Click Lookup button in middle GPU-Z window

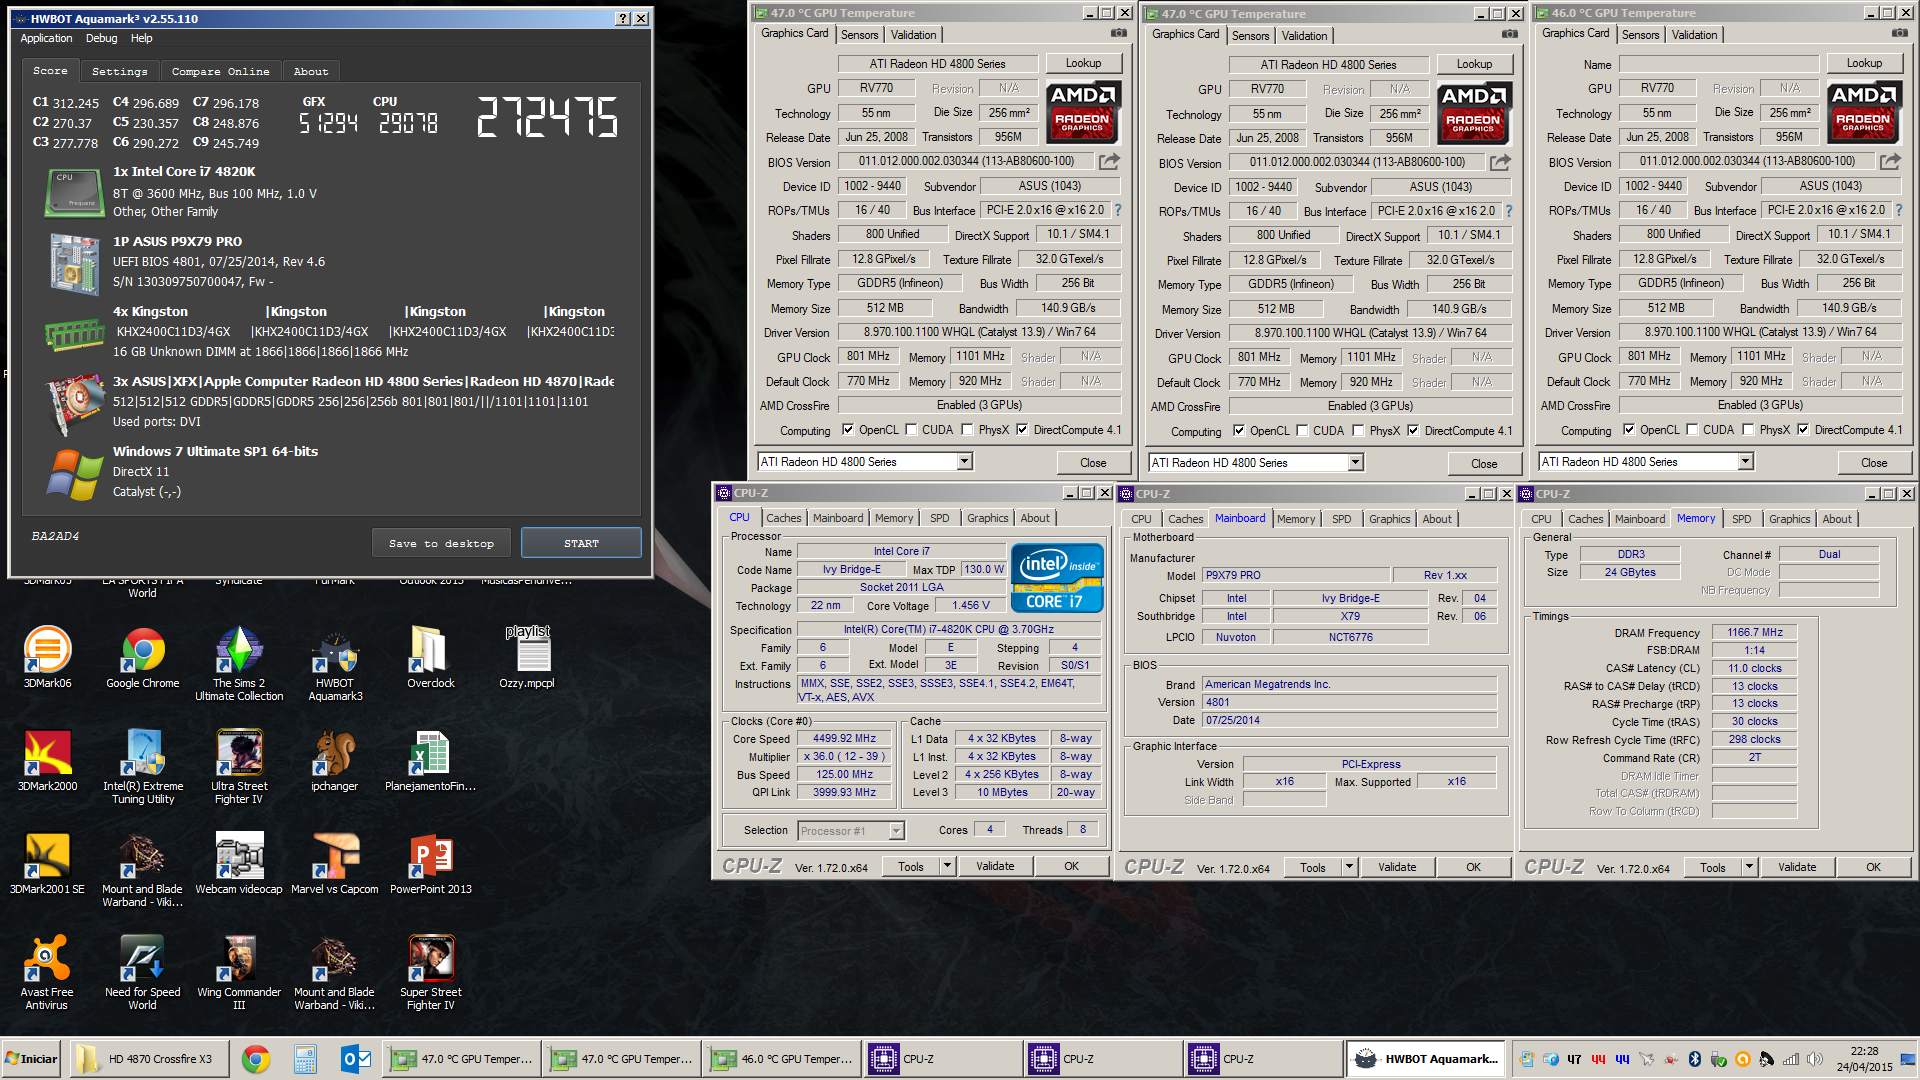[1474, 64]
